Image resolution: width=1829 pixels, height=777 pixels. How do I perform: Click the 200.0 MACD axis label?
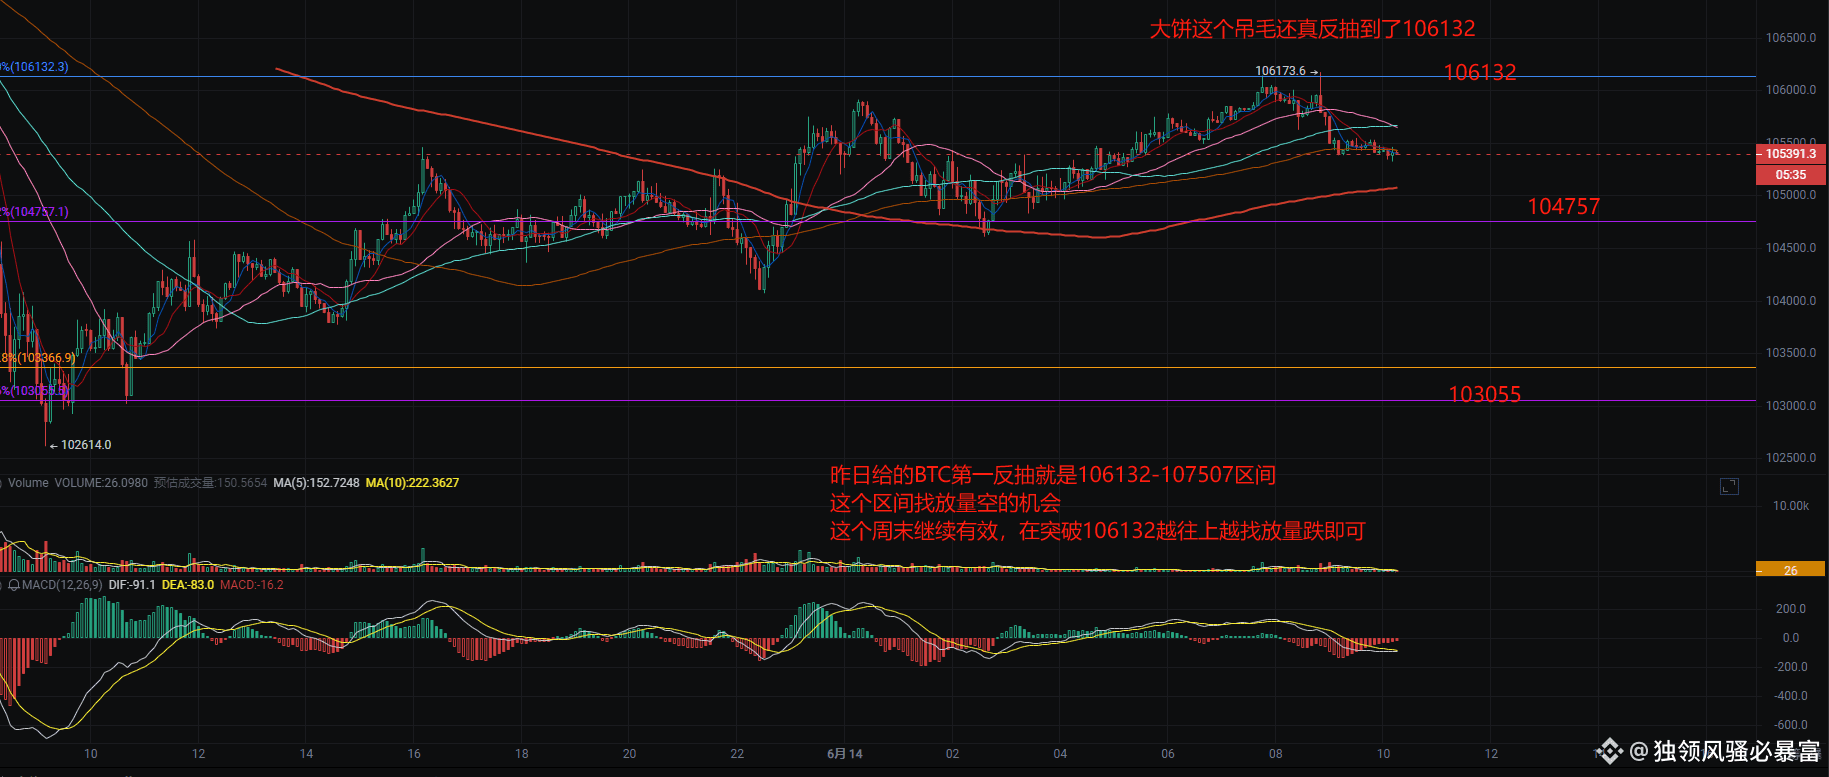point(1791,609)
